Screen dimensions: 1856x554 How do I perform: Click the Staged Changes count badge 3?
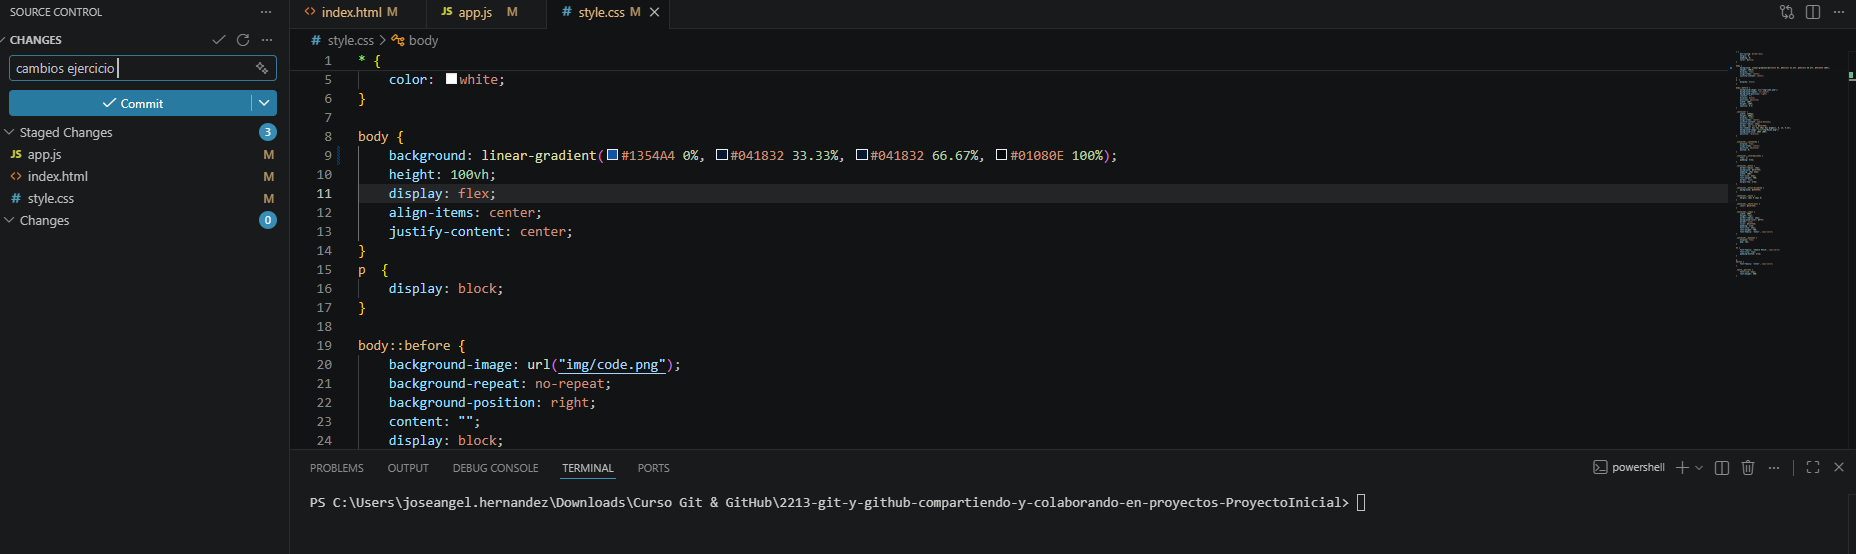pos(268,132)
